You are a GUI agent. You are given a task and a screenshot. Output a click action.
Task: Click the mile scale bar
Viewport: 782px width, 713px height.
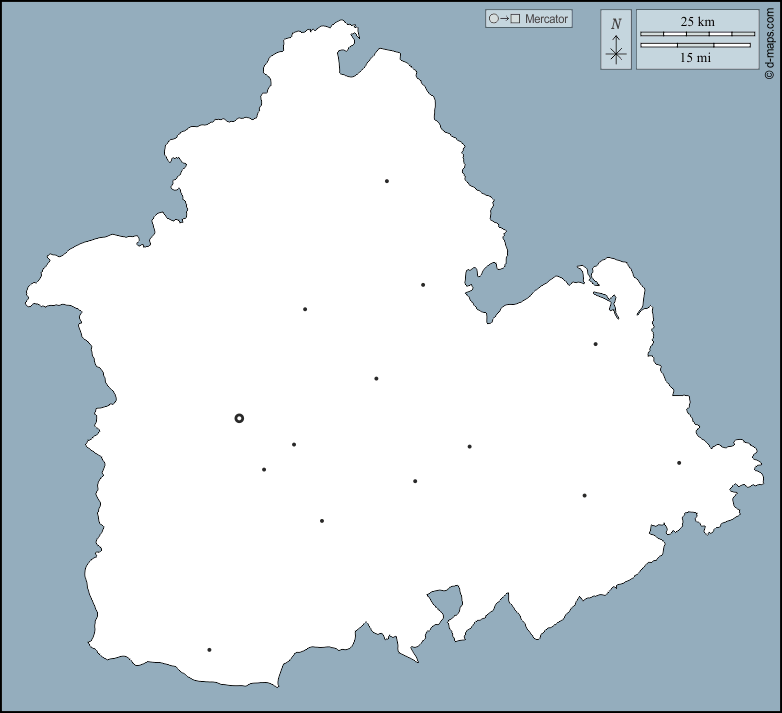coord(695,45)
